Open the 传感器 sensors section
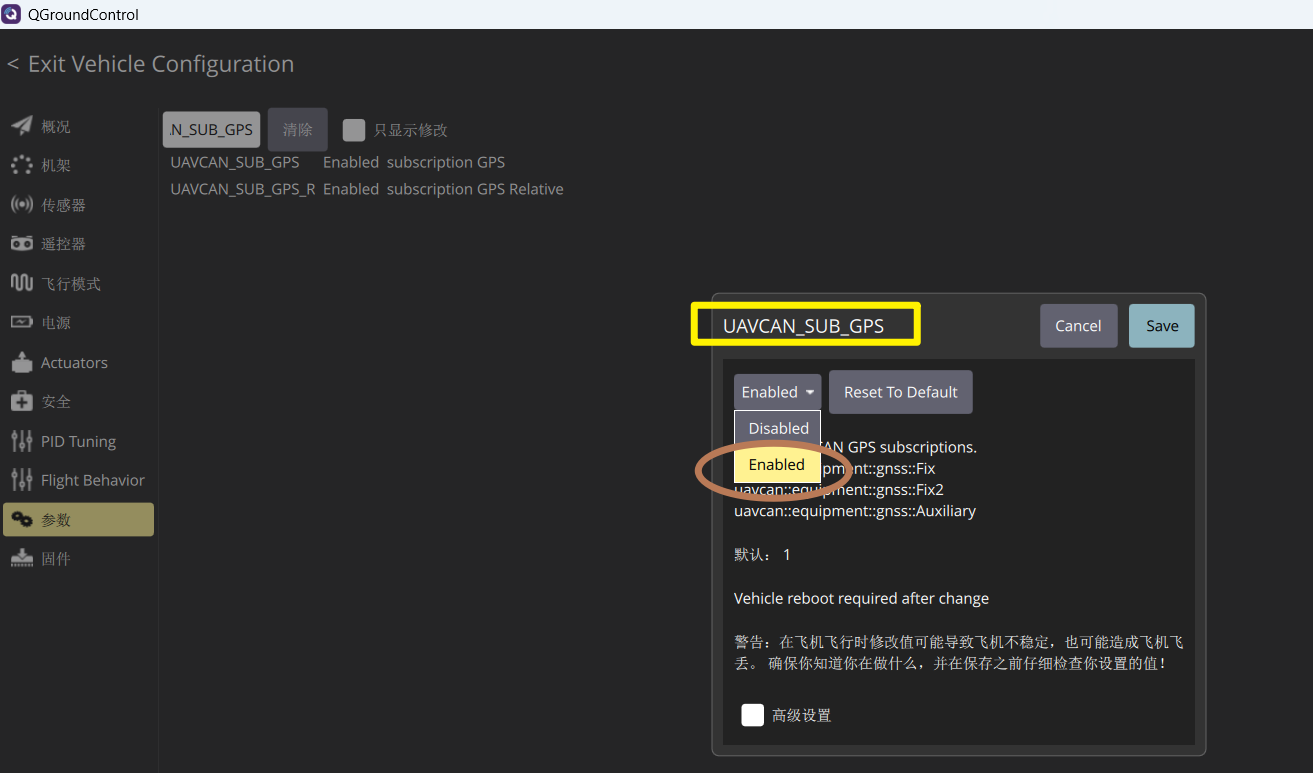This screenshot has width=1313, height=773. point(78,204)
